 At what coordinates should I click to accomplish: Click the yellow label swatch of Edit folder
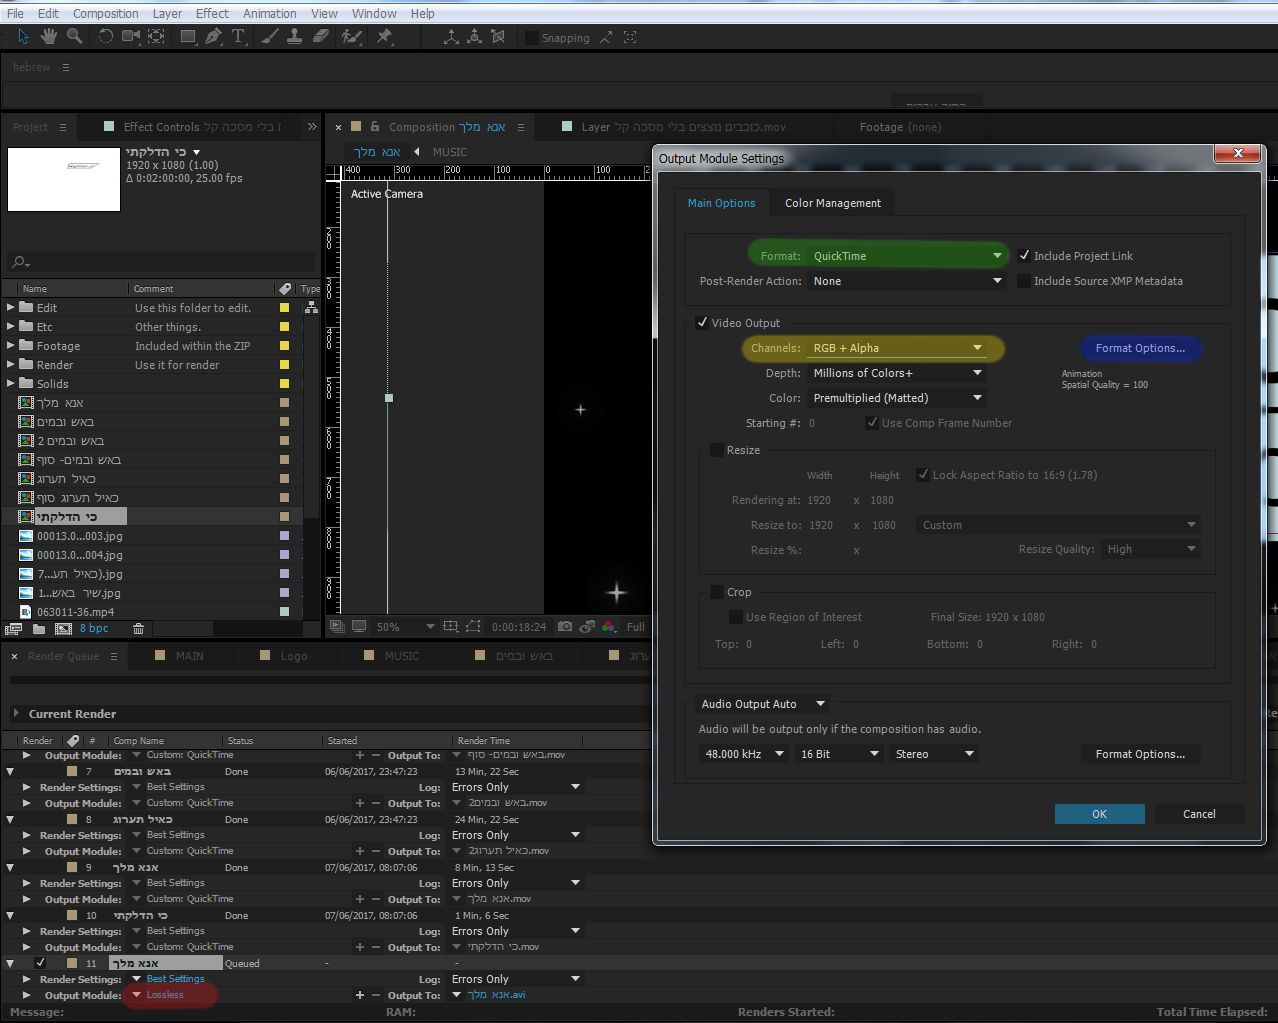[284, 308]
